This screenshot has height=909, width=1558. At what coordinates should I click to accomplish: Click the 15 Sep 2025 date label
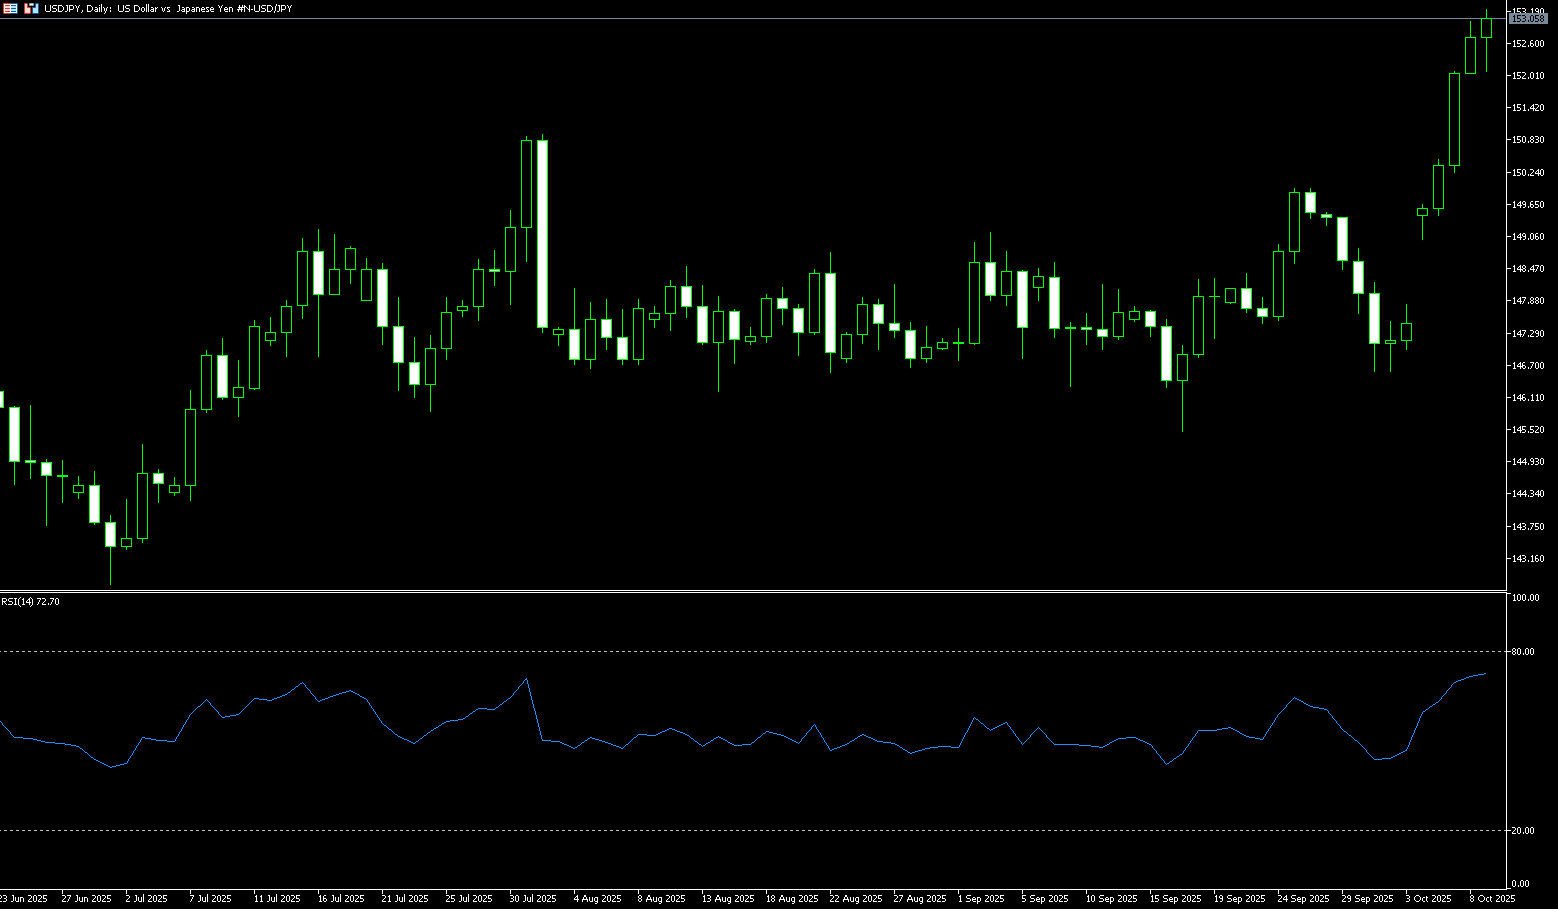1175,899
